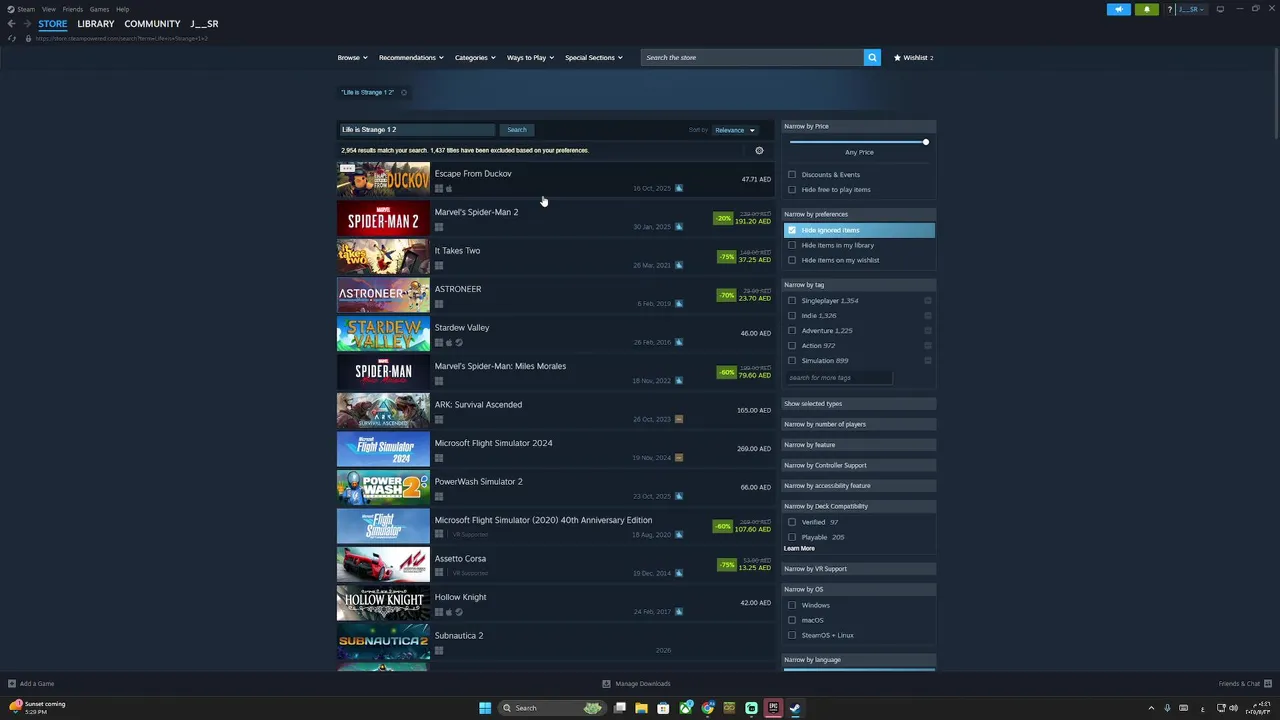This screenshot has height=720, width=1280.
Task: Open the Special Sections dropdown
Action: pos(593,57)
